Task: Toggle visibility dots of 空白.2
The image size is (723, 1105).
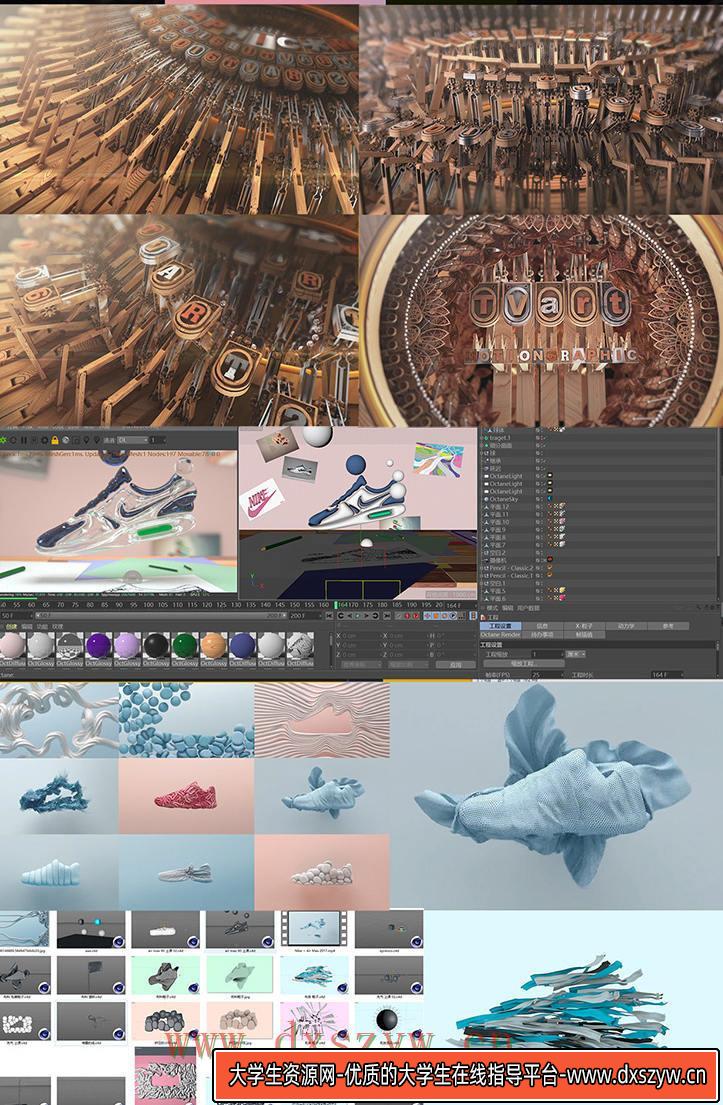Action: point(541,552)
